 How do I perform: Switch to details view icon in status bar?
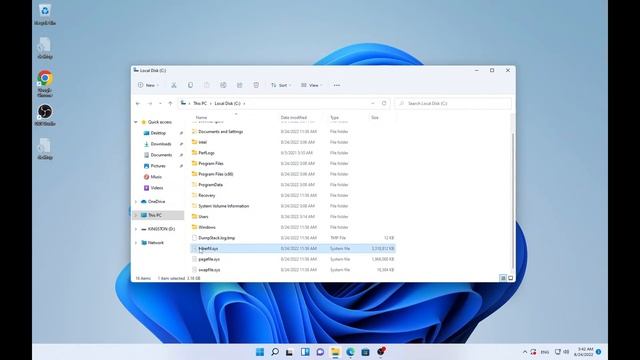point(503,278)
